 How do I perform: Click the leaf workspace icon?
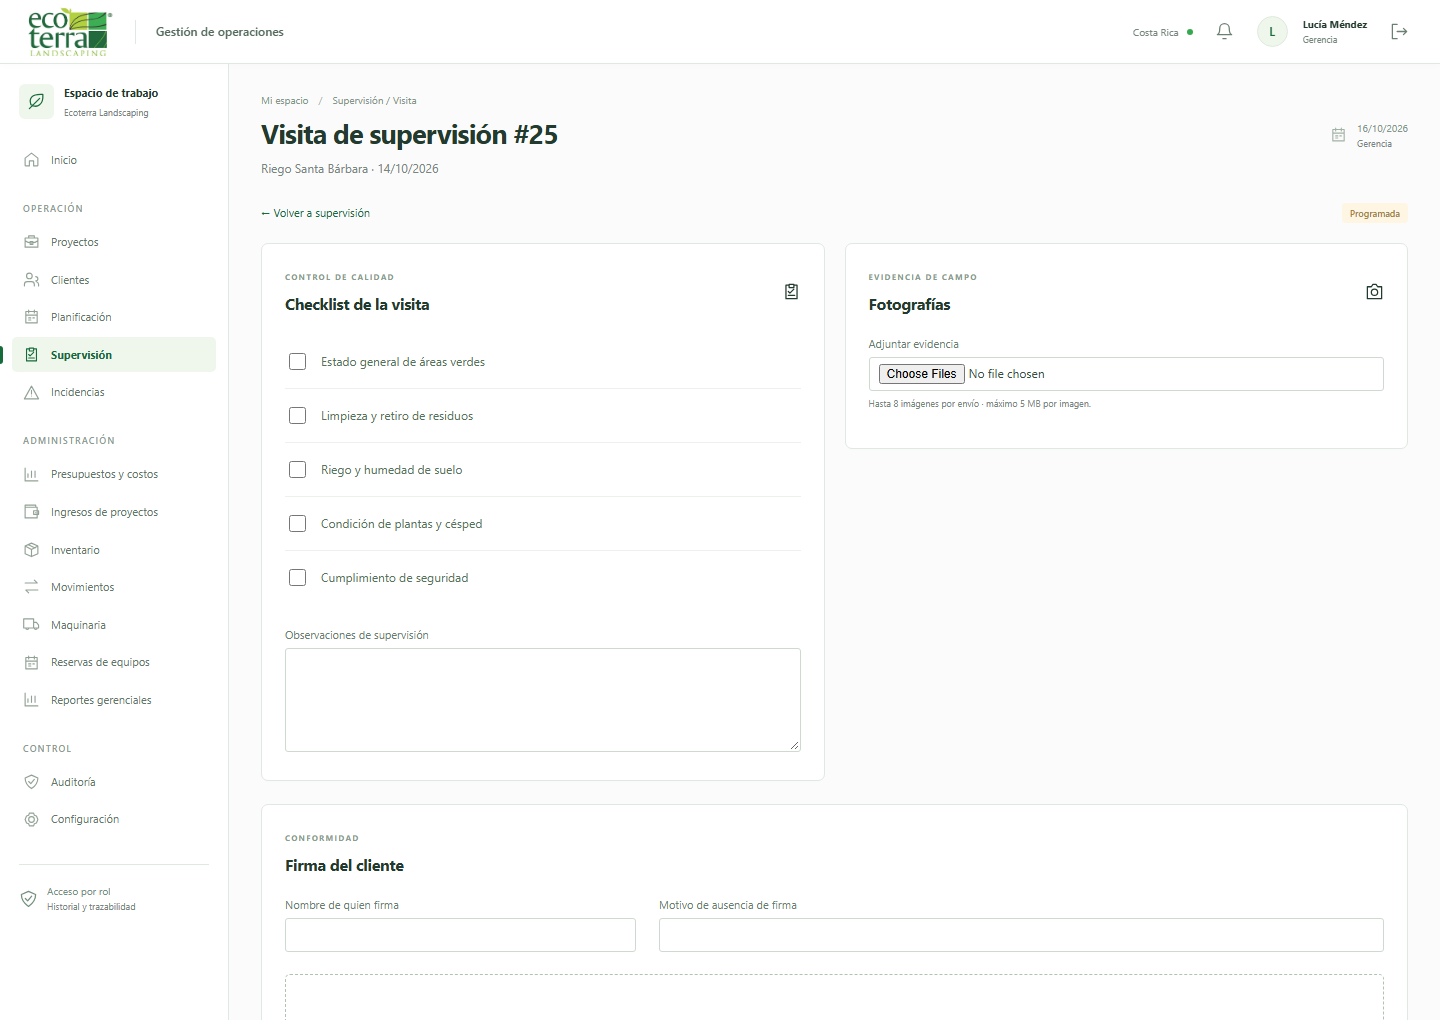(37, 101)
